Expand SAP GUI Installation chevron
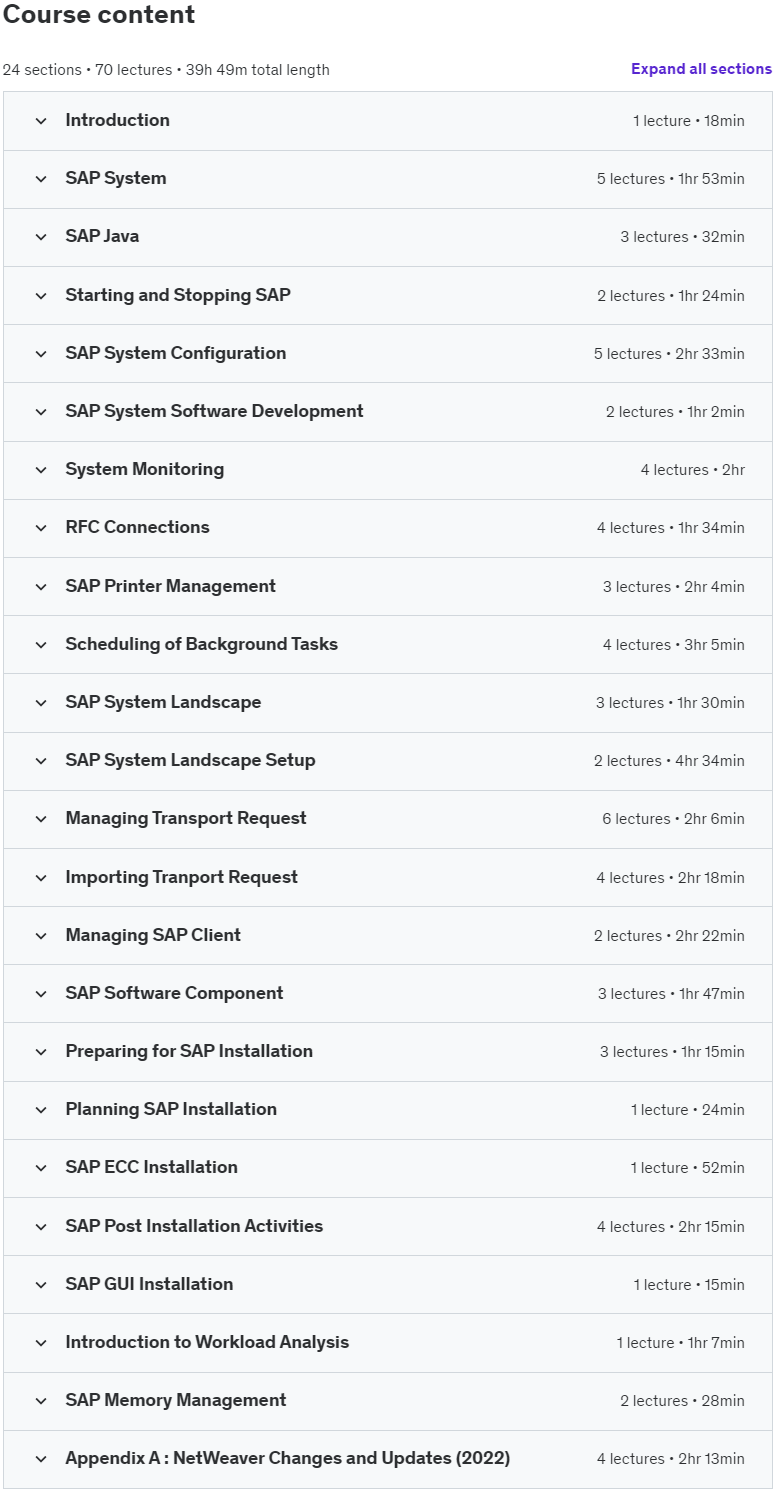The width and height of the screenshot is (776, 1491). [x=41, y=1285]
